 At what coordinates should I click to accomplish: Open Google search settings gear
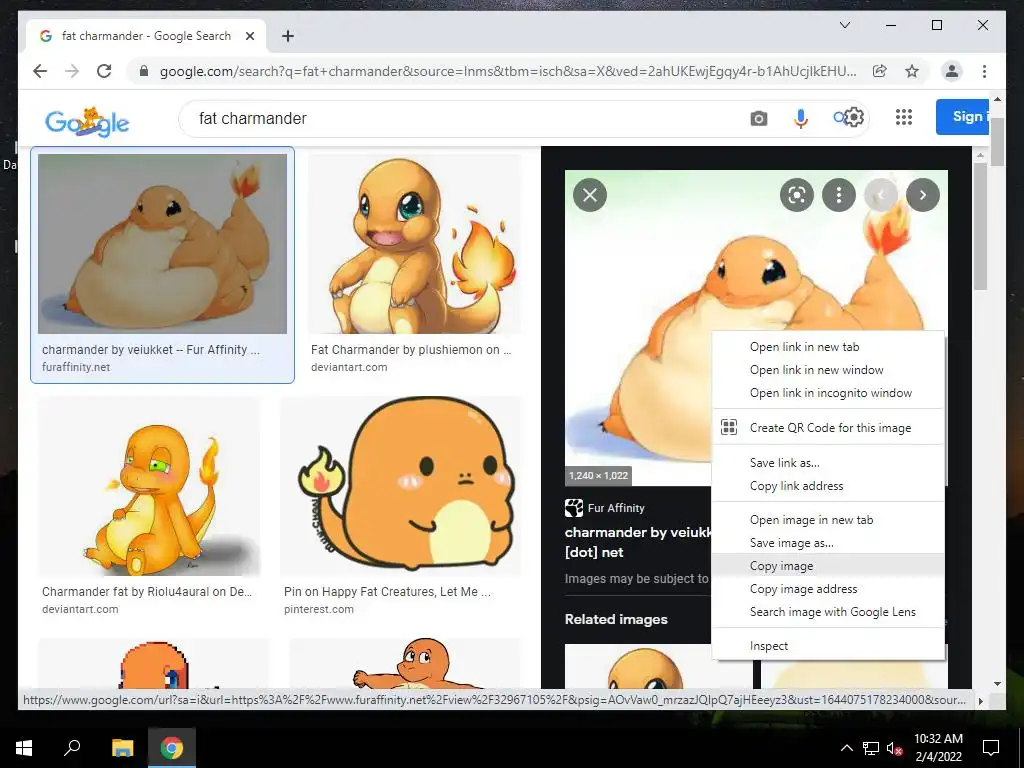[854, 118]
